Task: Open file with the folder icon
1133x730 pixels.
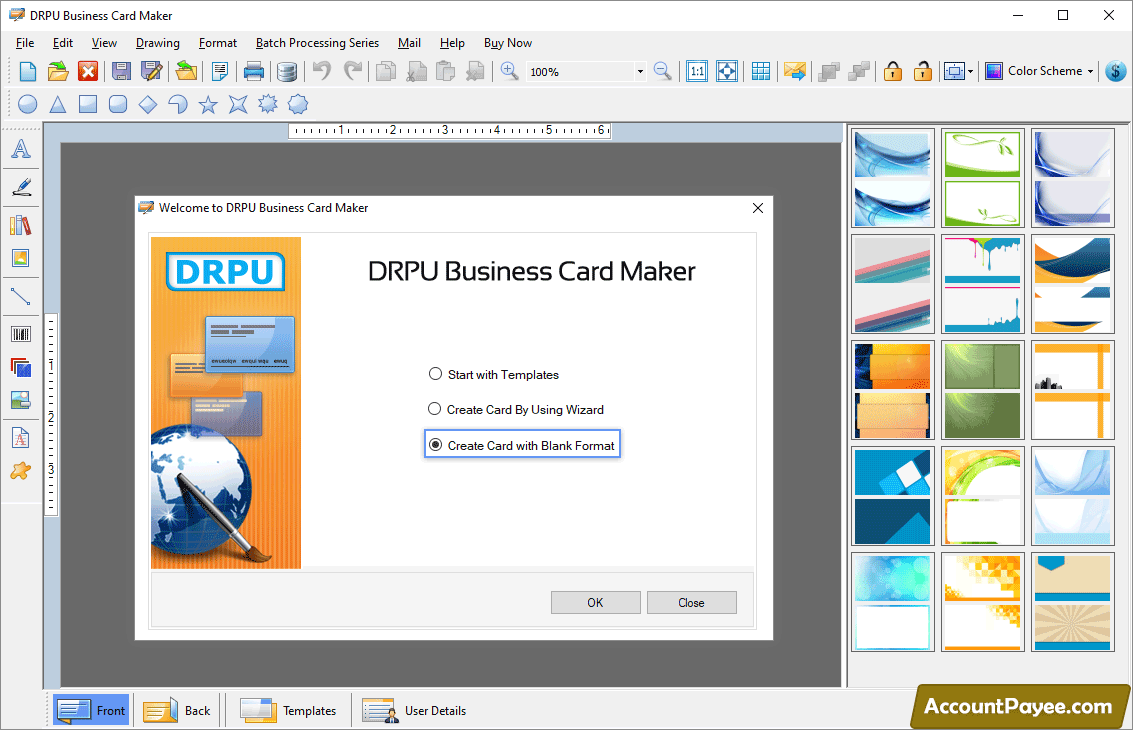Action: tap(58, 71)
